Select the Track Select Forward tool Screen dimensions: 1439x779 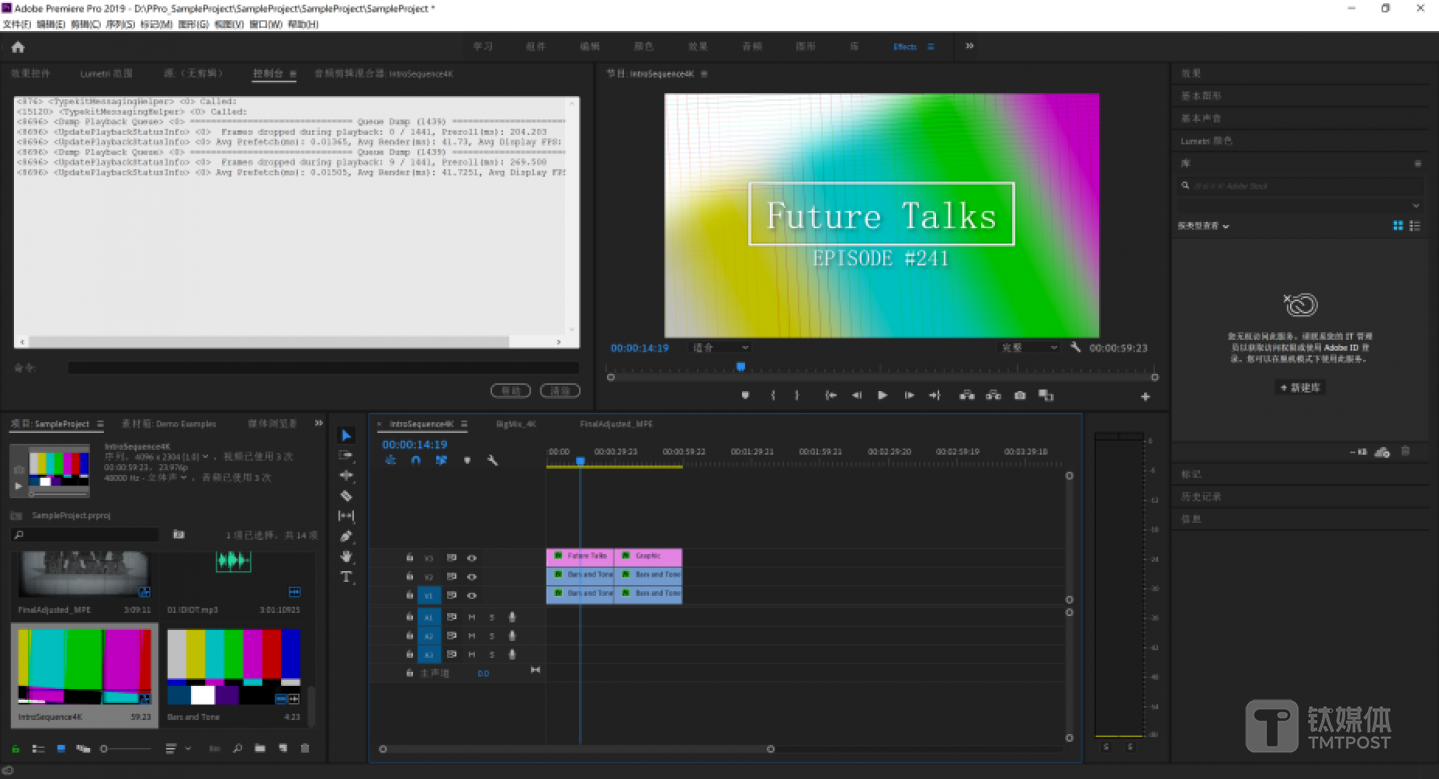(346, 455)
